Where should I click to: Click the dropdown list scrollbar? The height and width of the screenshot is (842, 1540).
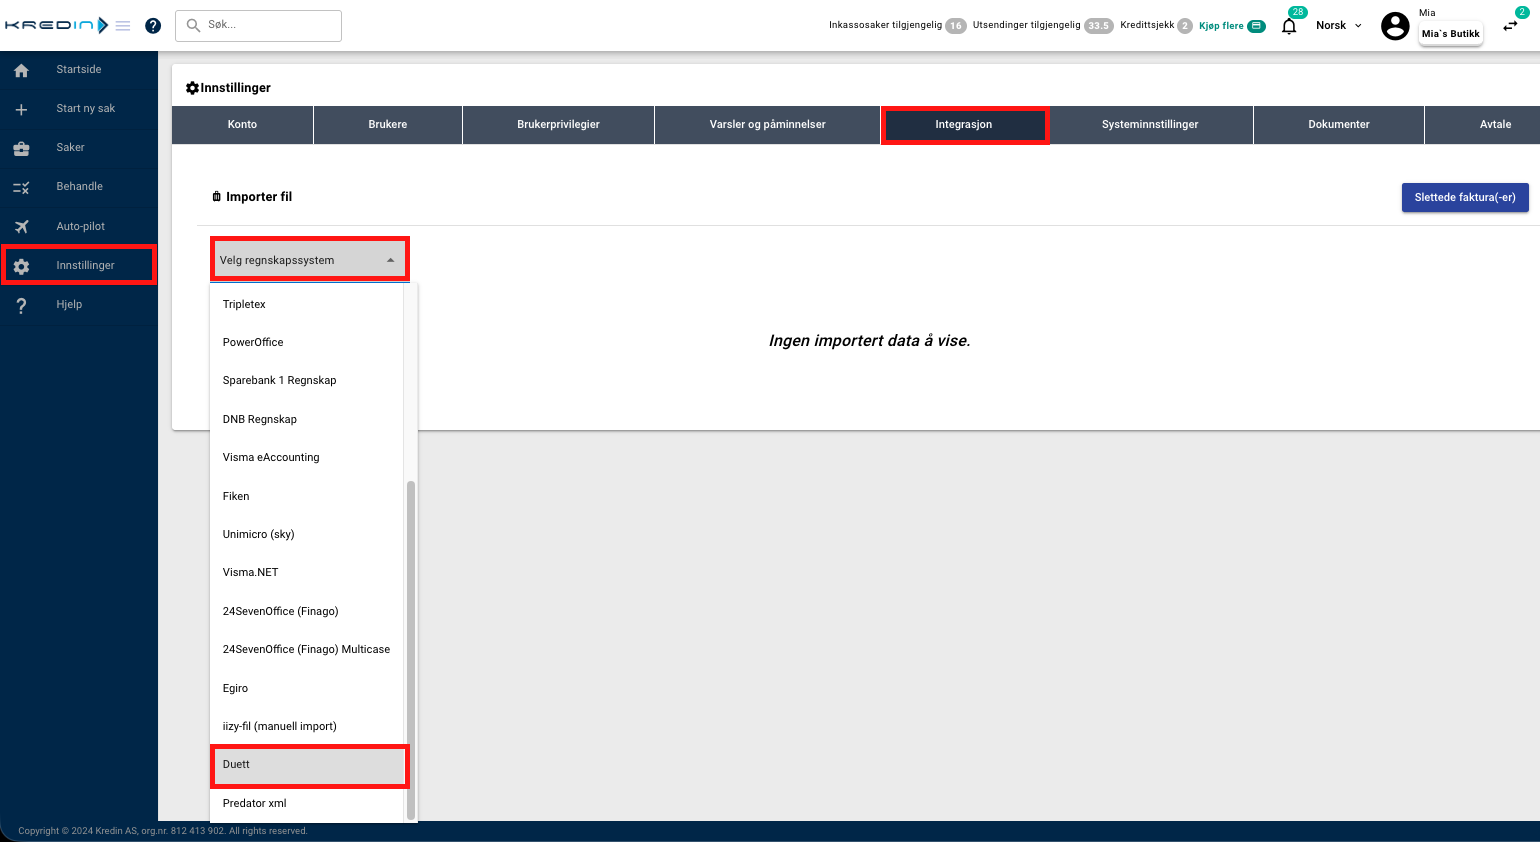pyautogui.click(x=411, y=650)
